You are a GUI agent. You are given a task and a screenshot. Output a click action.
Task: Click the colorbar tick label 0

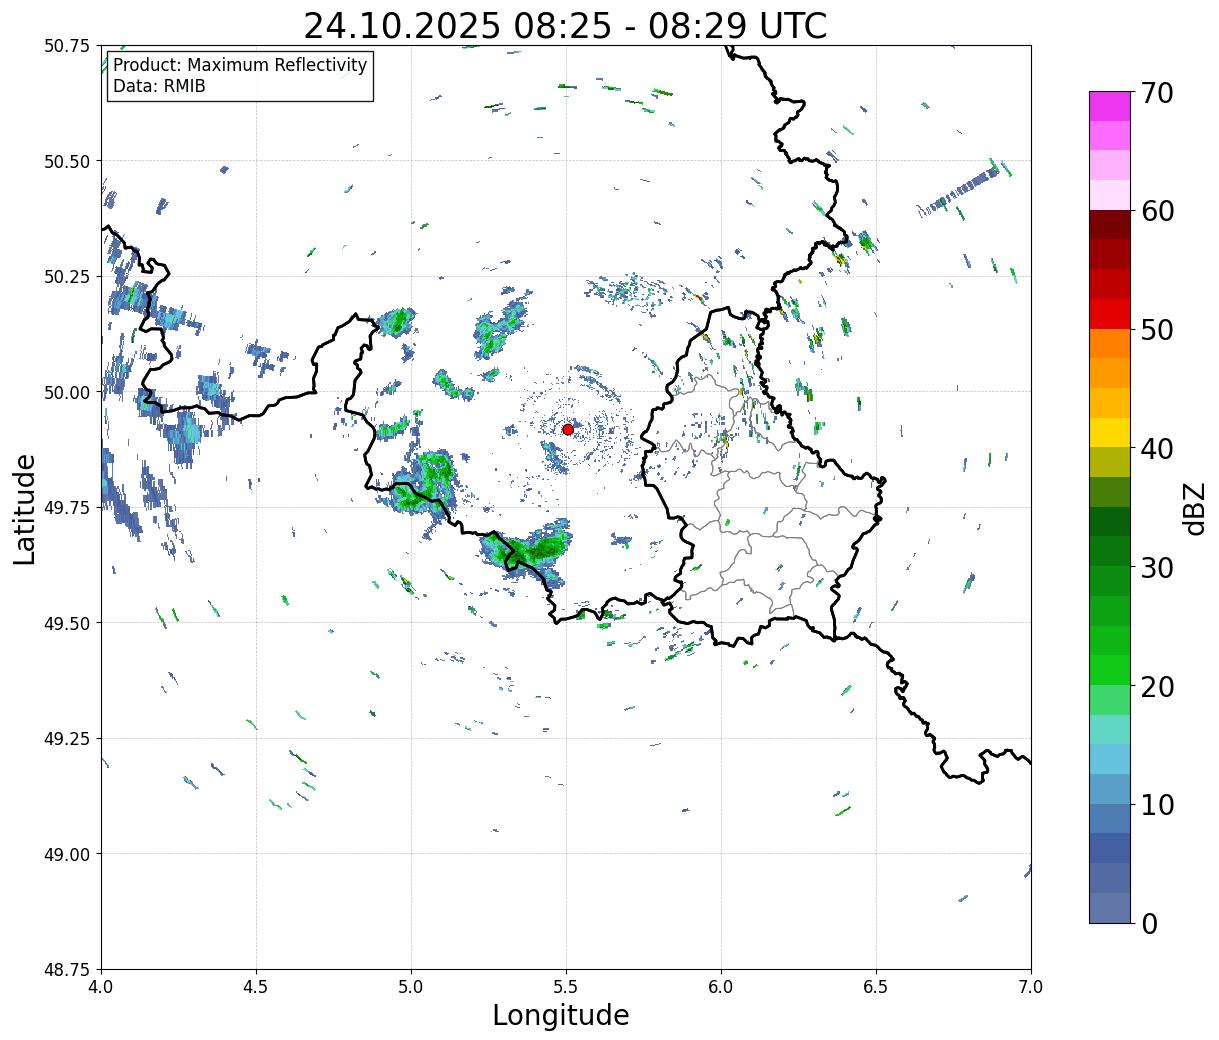(x=1148, y=924)
